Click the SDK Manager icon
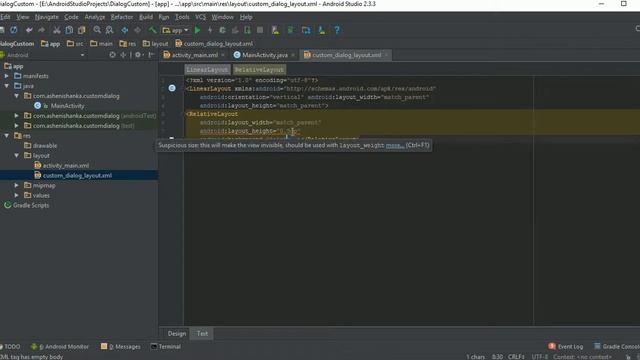Screen dimensions: 640x360 322,30
